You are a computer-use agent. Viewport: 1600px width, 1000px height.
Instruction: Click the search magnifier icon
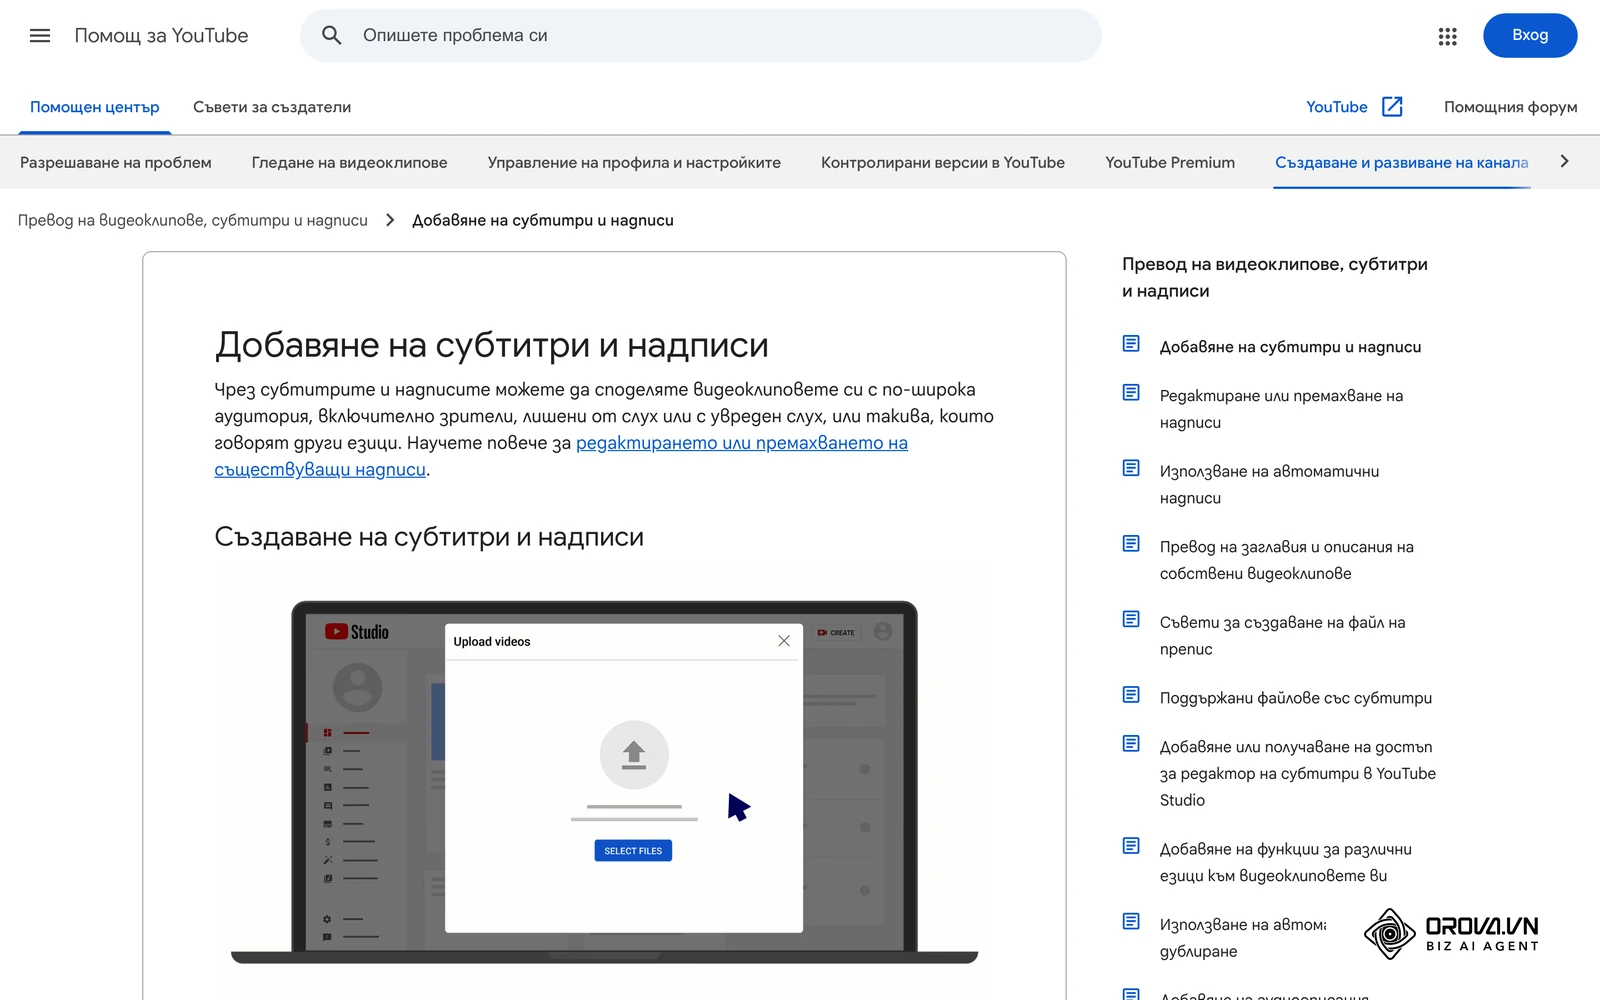tap(332, 36)
